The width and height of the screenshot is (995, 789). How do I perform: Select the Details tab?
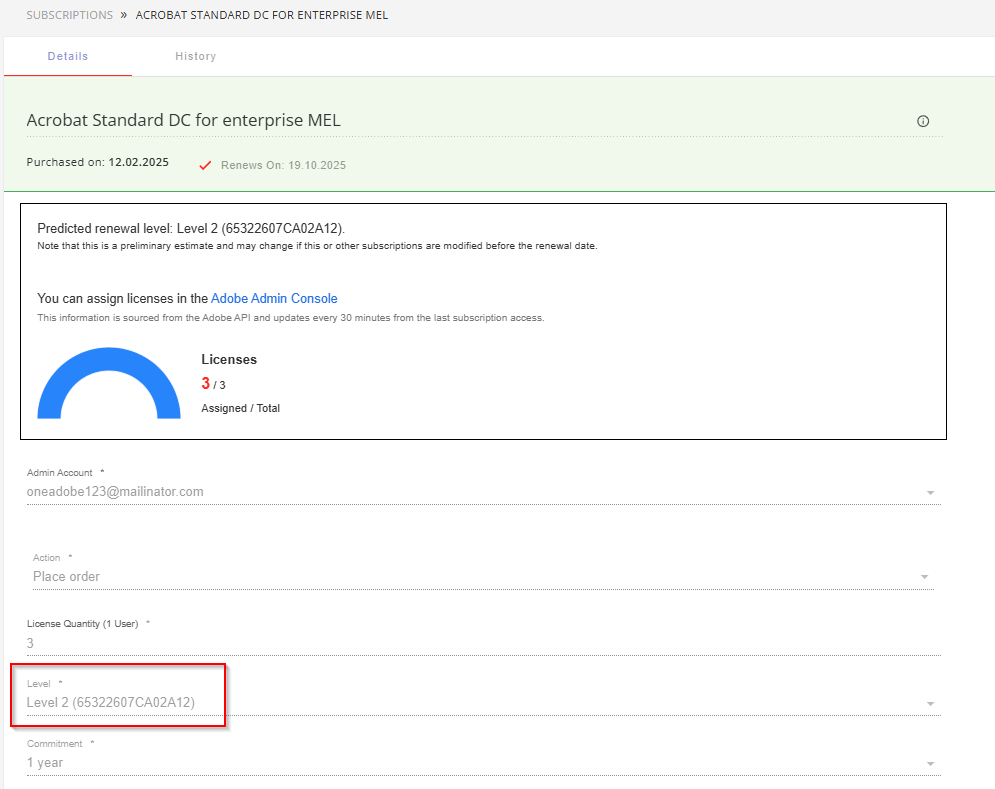pyautogui.click(x=68, y=56)
